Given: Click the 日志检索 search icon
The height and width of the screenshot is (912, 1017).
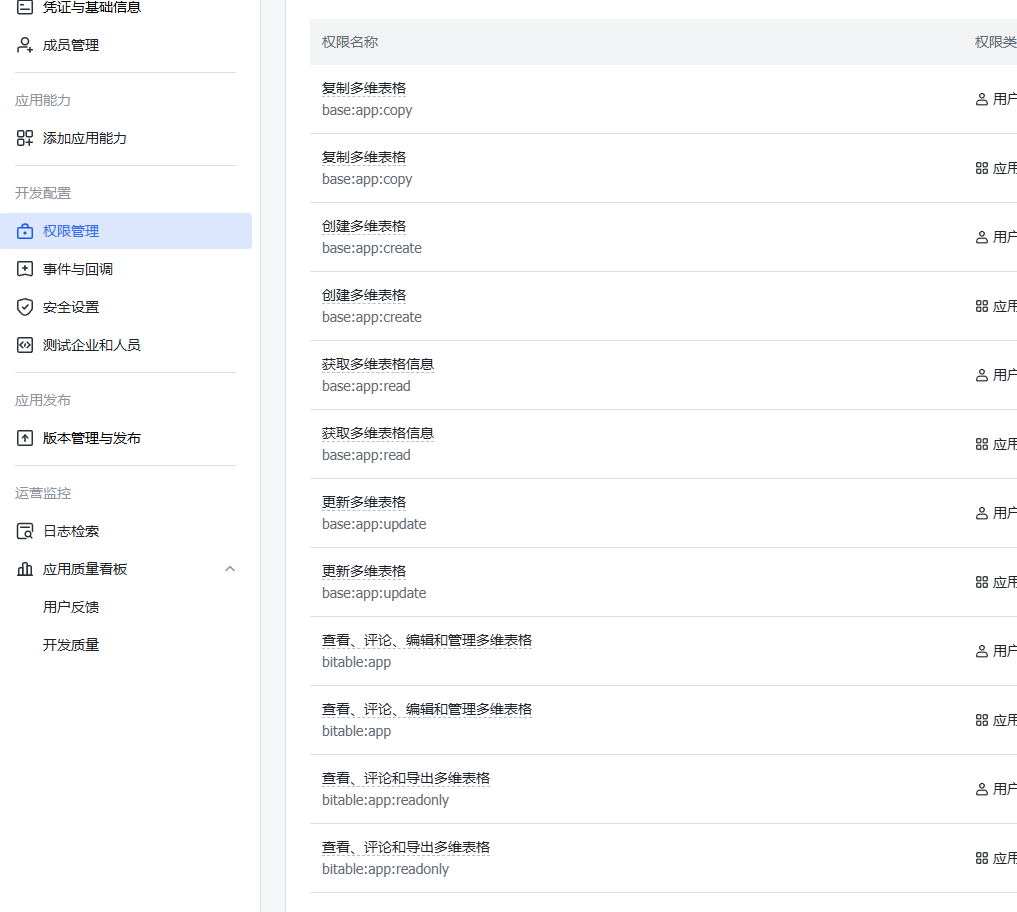Looking at the screenshot, I should click(x=25, y=531).
